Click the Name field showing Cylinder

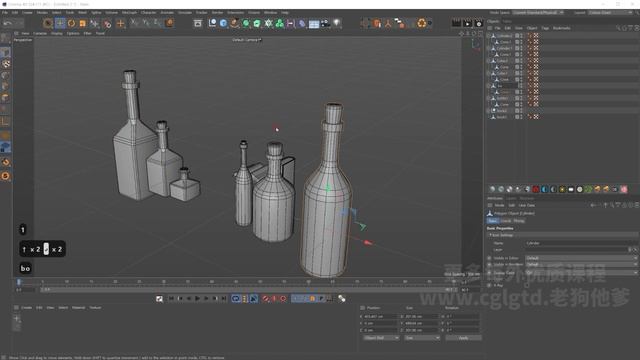tap(581, 243)
